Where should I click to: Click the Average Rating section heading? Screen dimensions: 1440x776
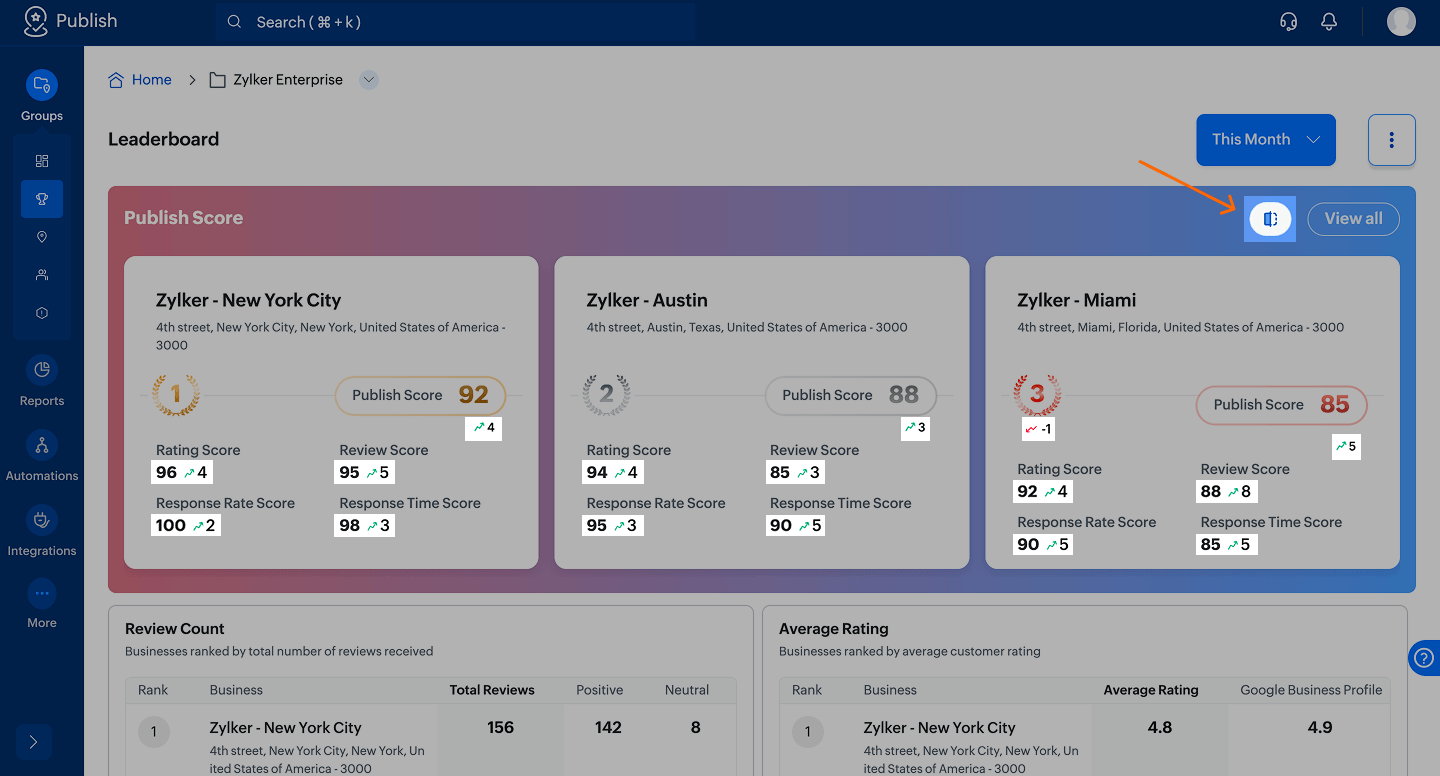click(x=834, y=629)
